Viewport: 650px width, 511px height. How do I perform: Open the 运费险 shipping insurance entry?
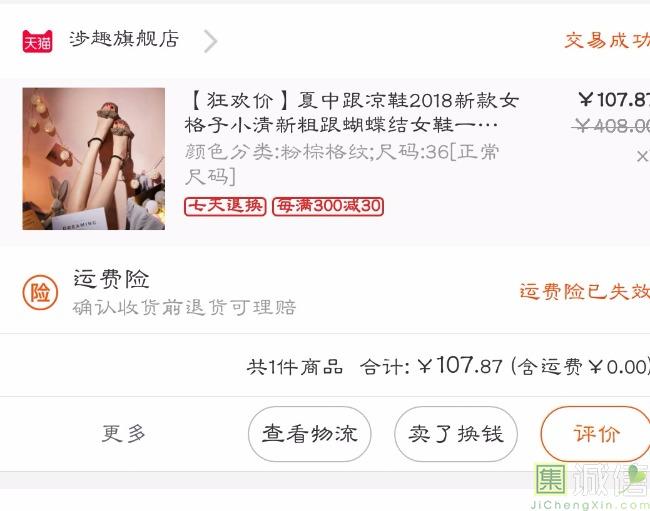[111, 279]
